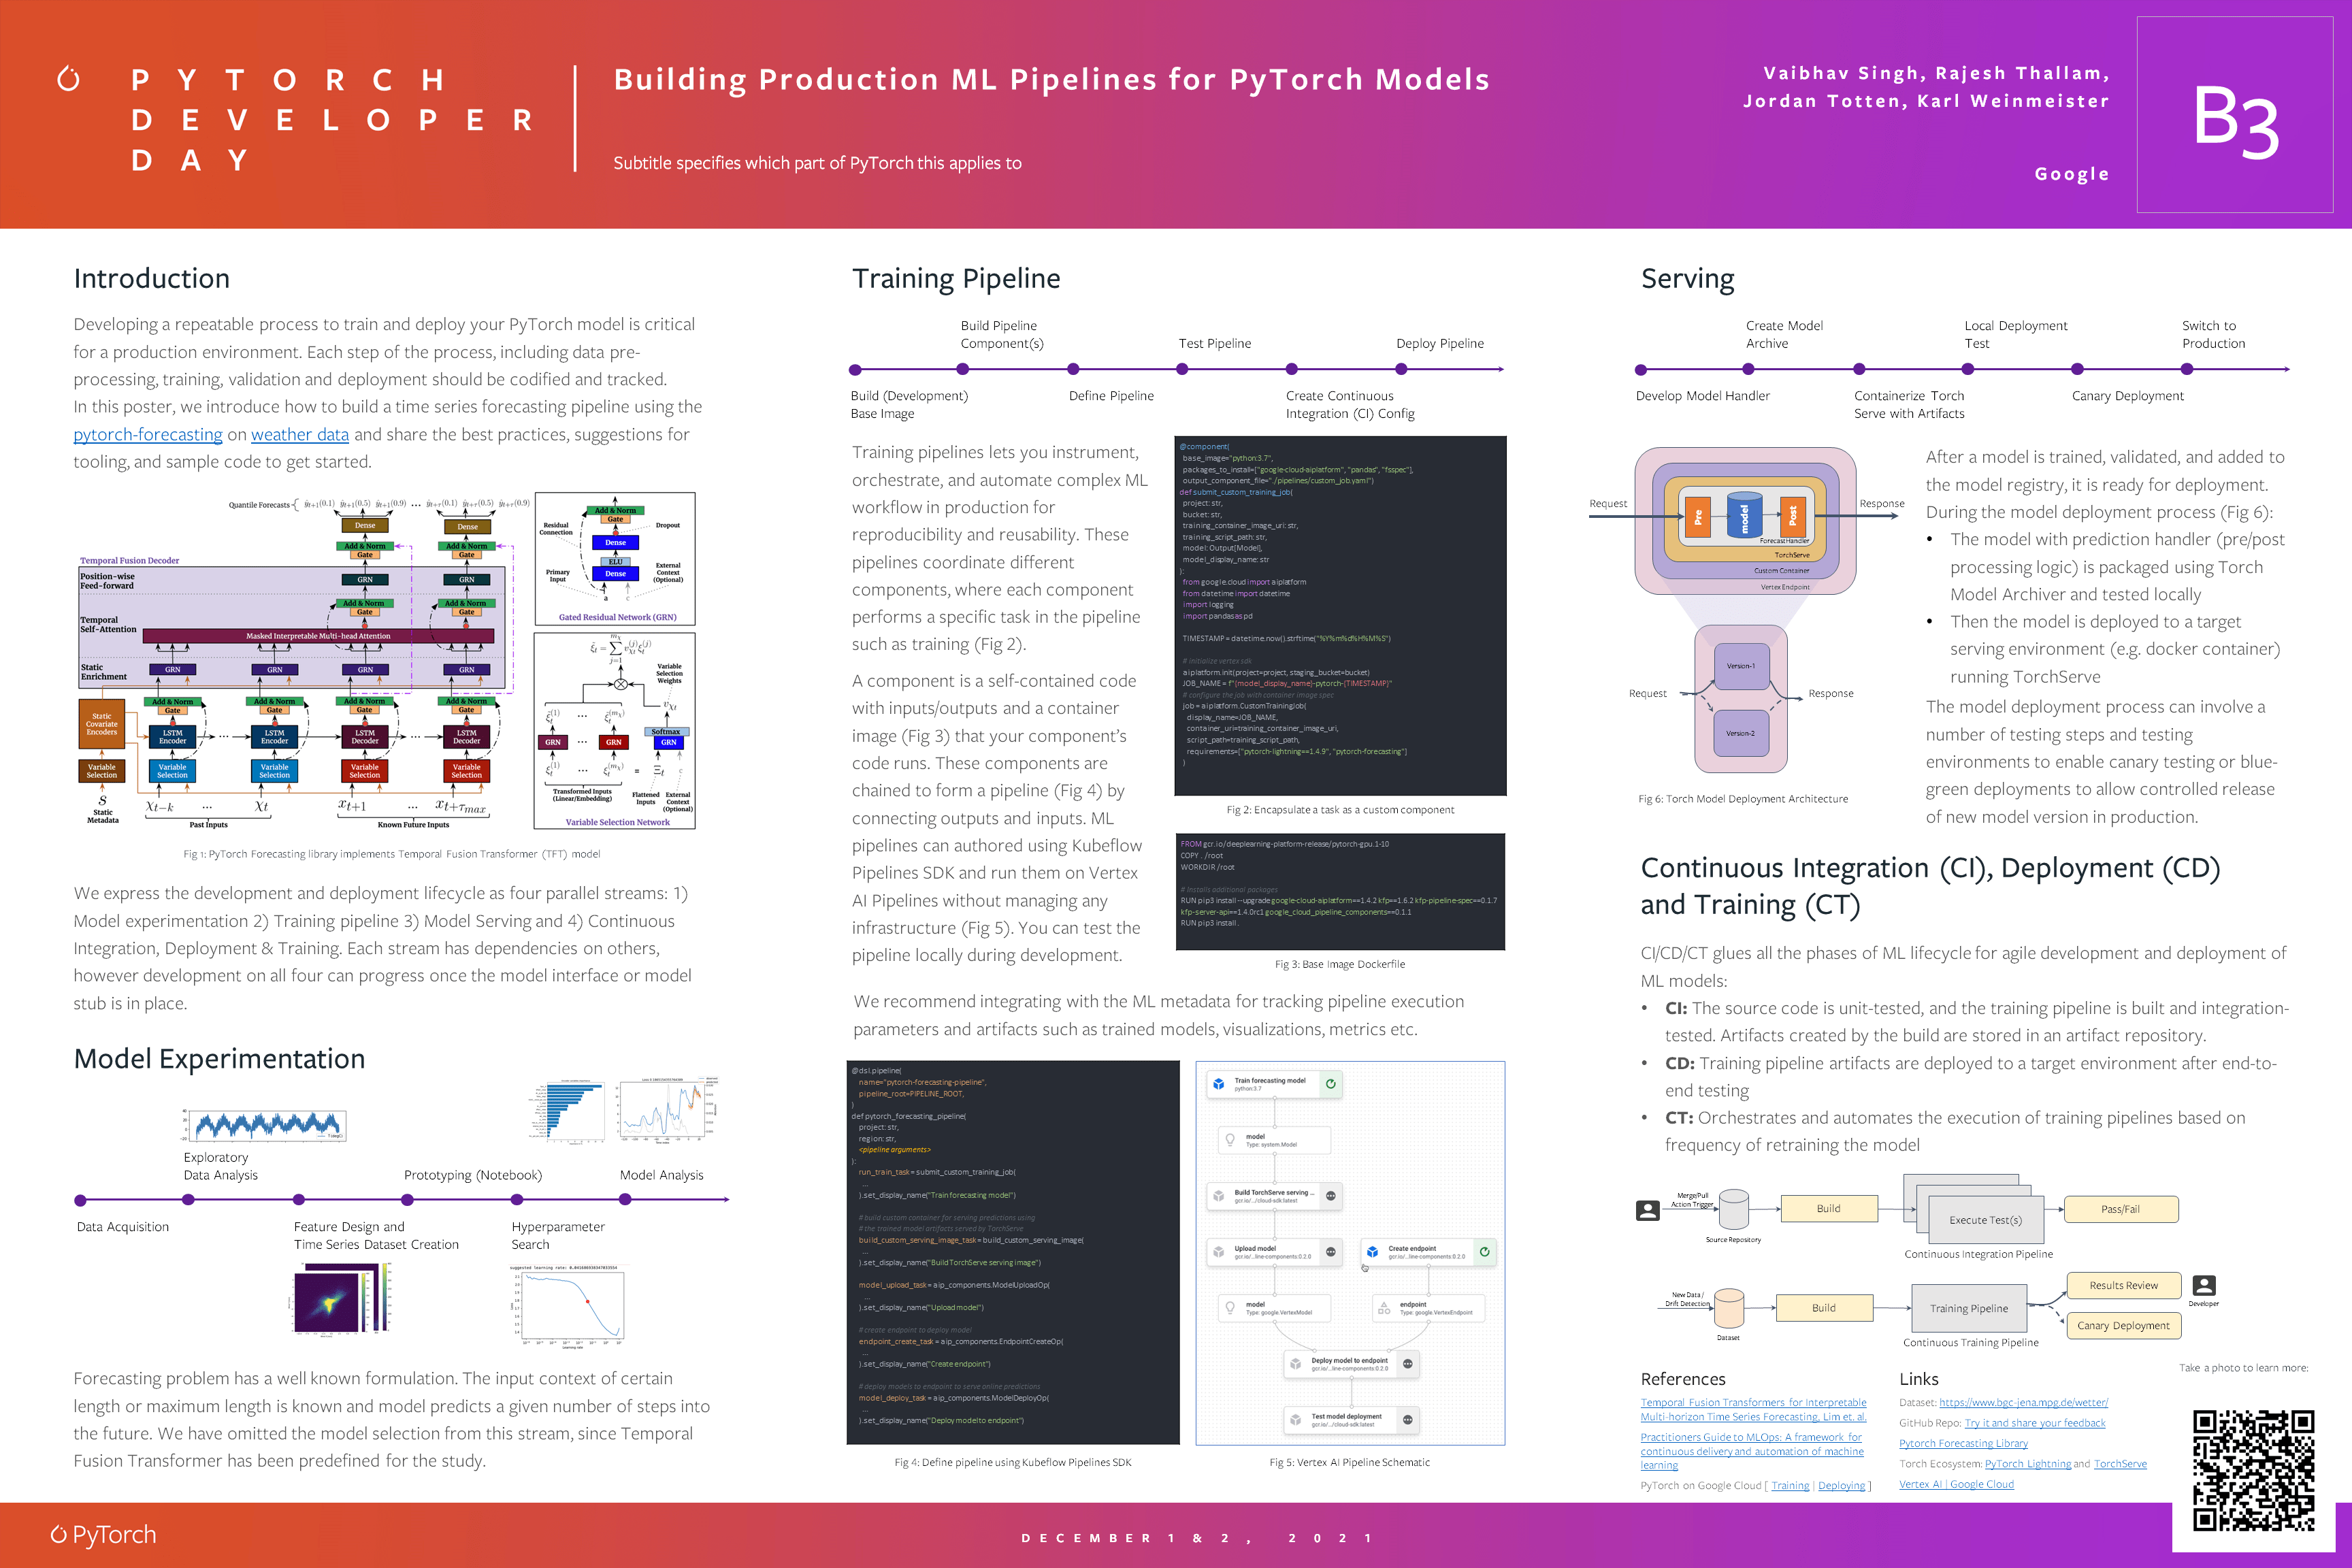Click pending dots icon on Test model deployment

pyautogui.click(x=1407, y=1420)
